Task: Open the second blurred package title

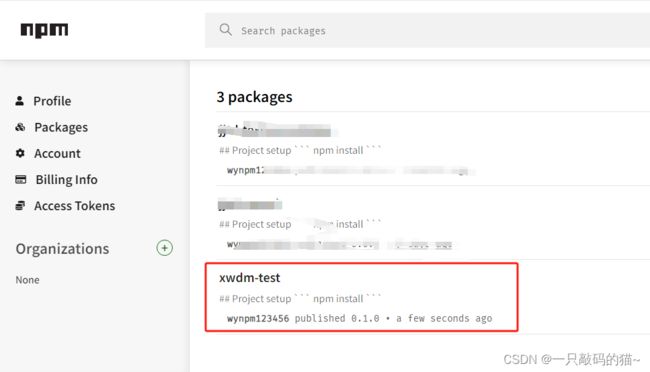Action: 250,204
